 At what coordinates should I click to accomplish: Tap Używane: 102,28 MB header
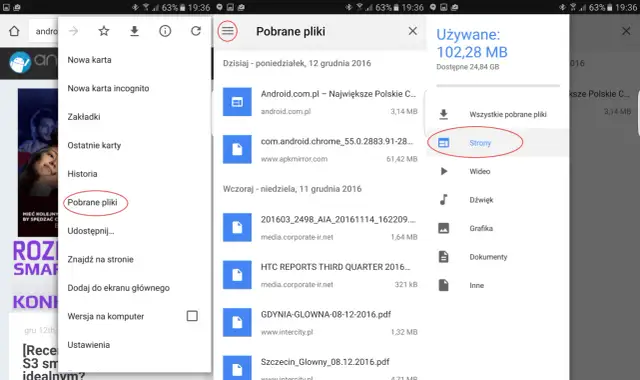[472, 43]
